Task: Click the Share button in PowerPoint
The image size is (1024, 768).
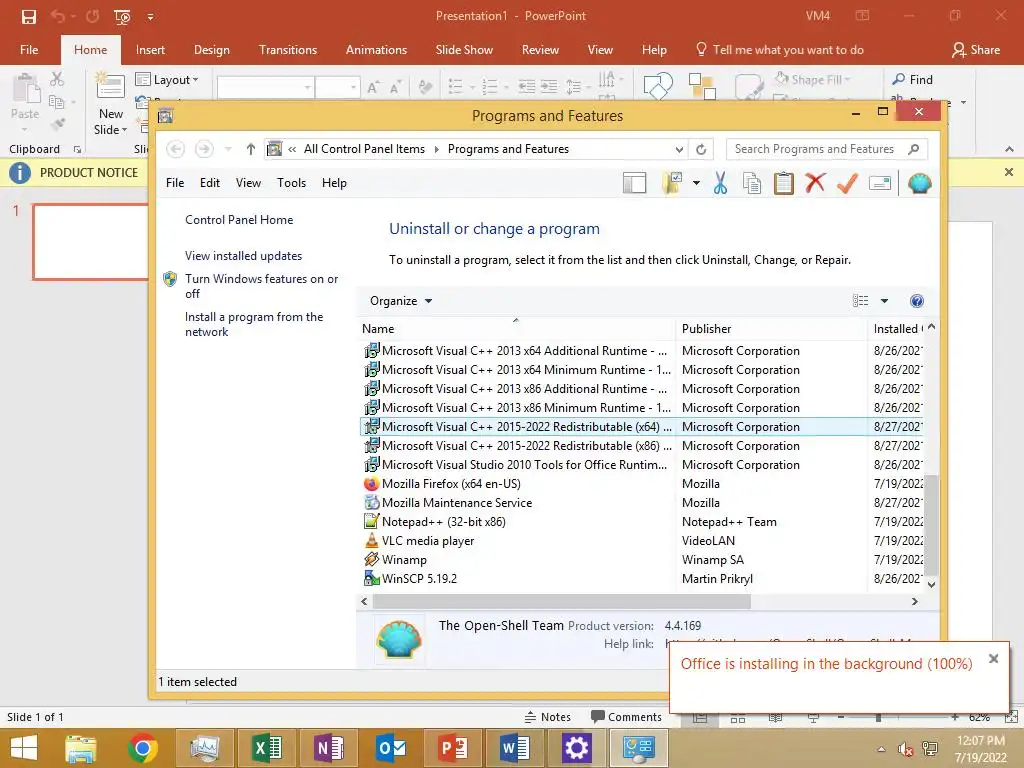Action: coord(976,50)
